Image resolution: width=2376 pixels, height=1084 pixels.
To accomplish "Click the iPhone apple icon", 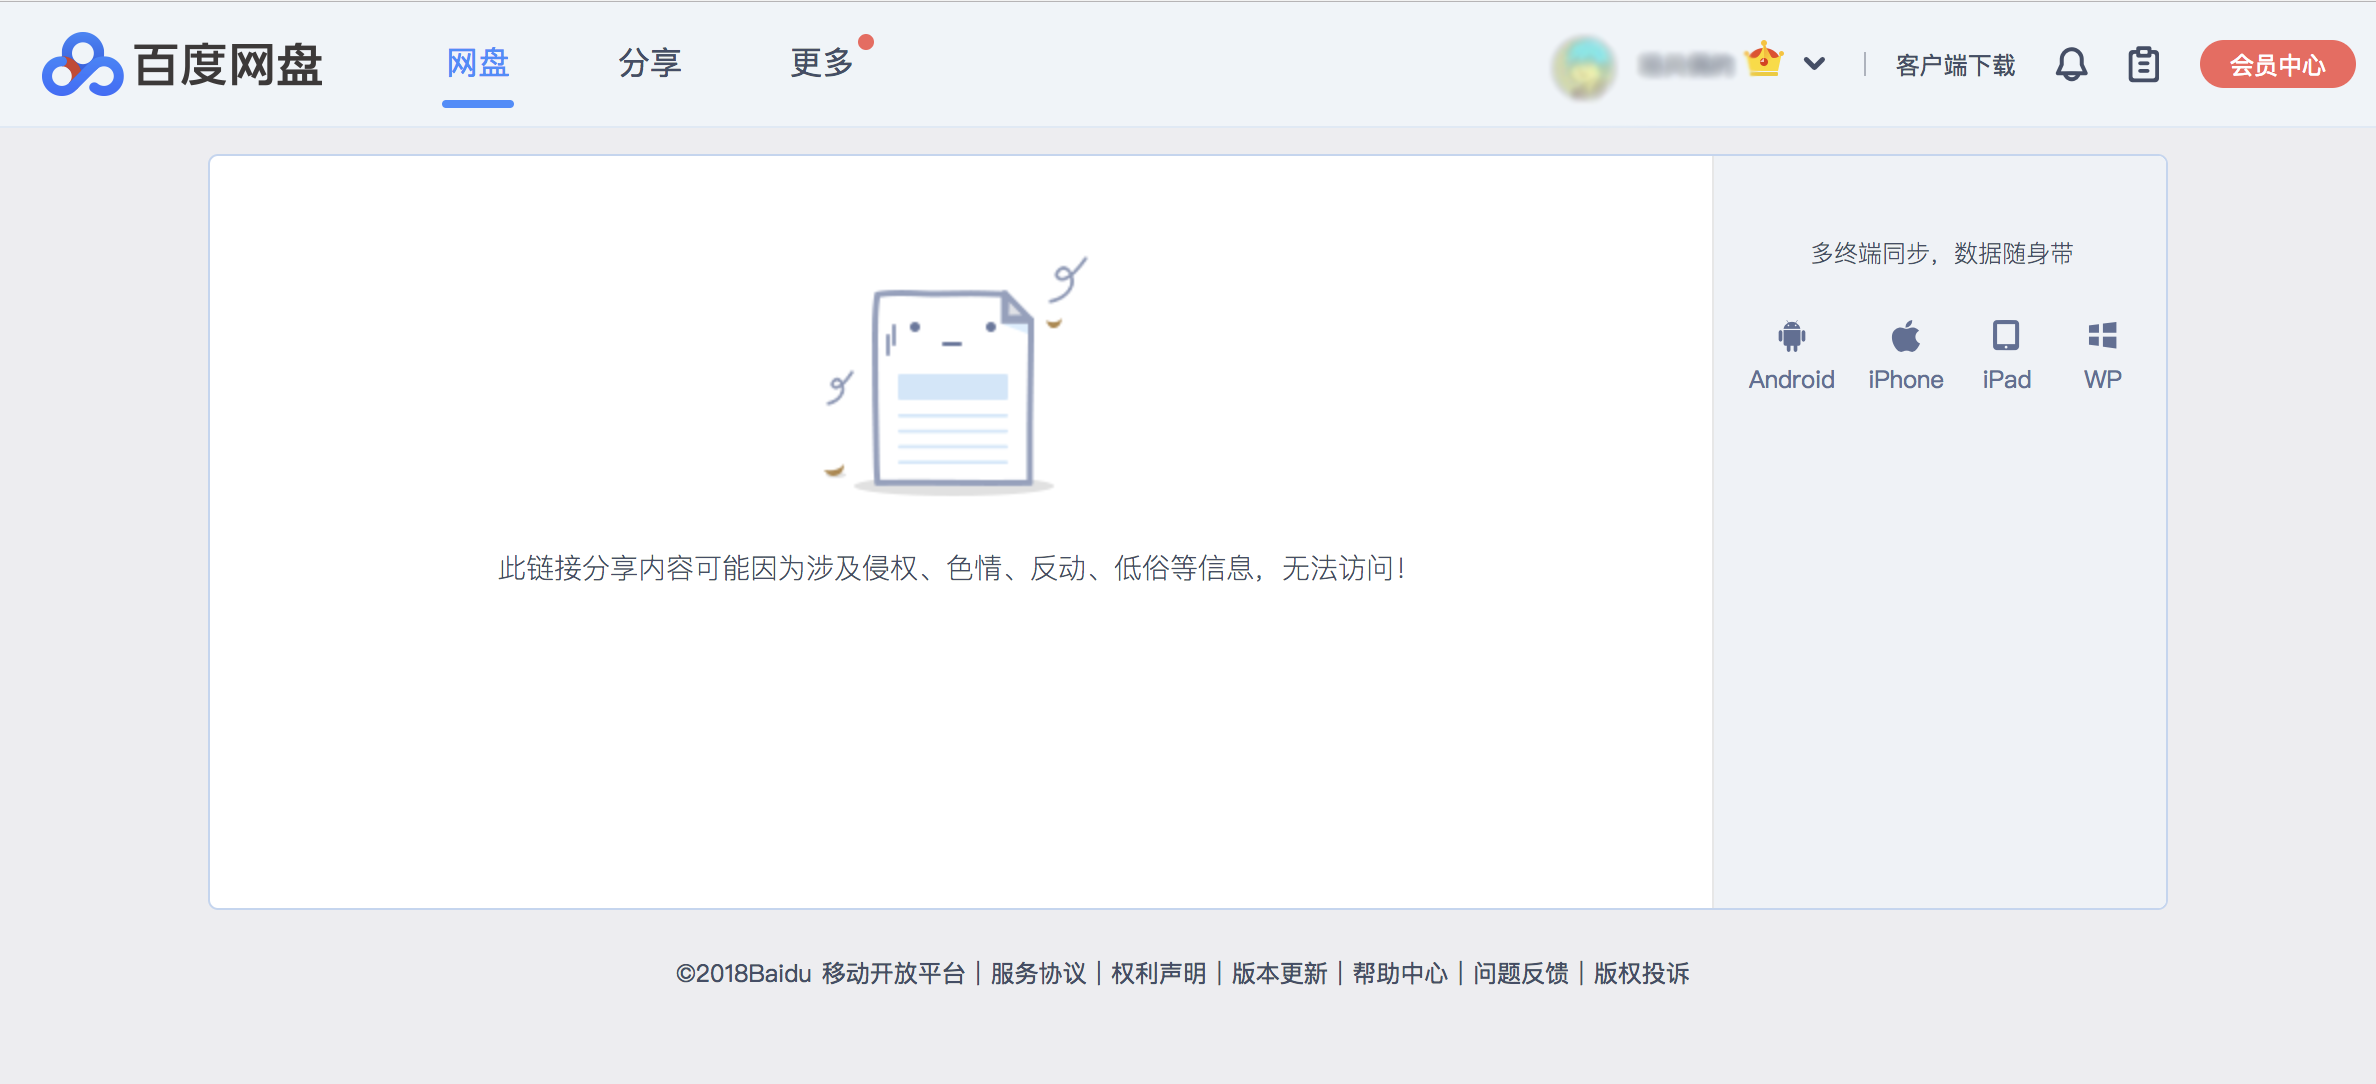I will coord(1905,336).
